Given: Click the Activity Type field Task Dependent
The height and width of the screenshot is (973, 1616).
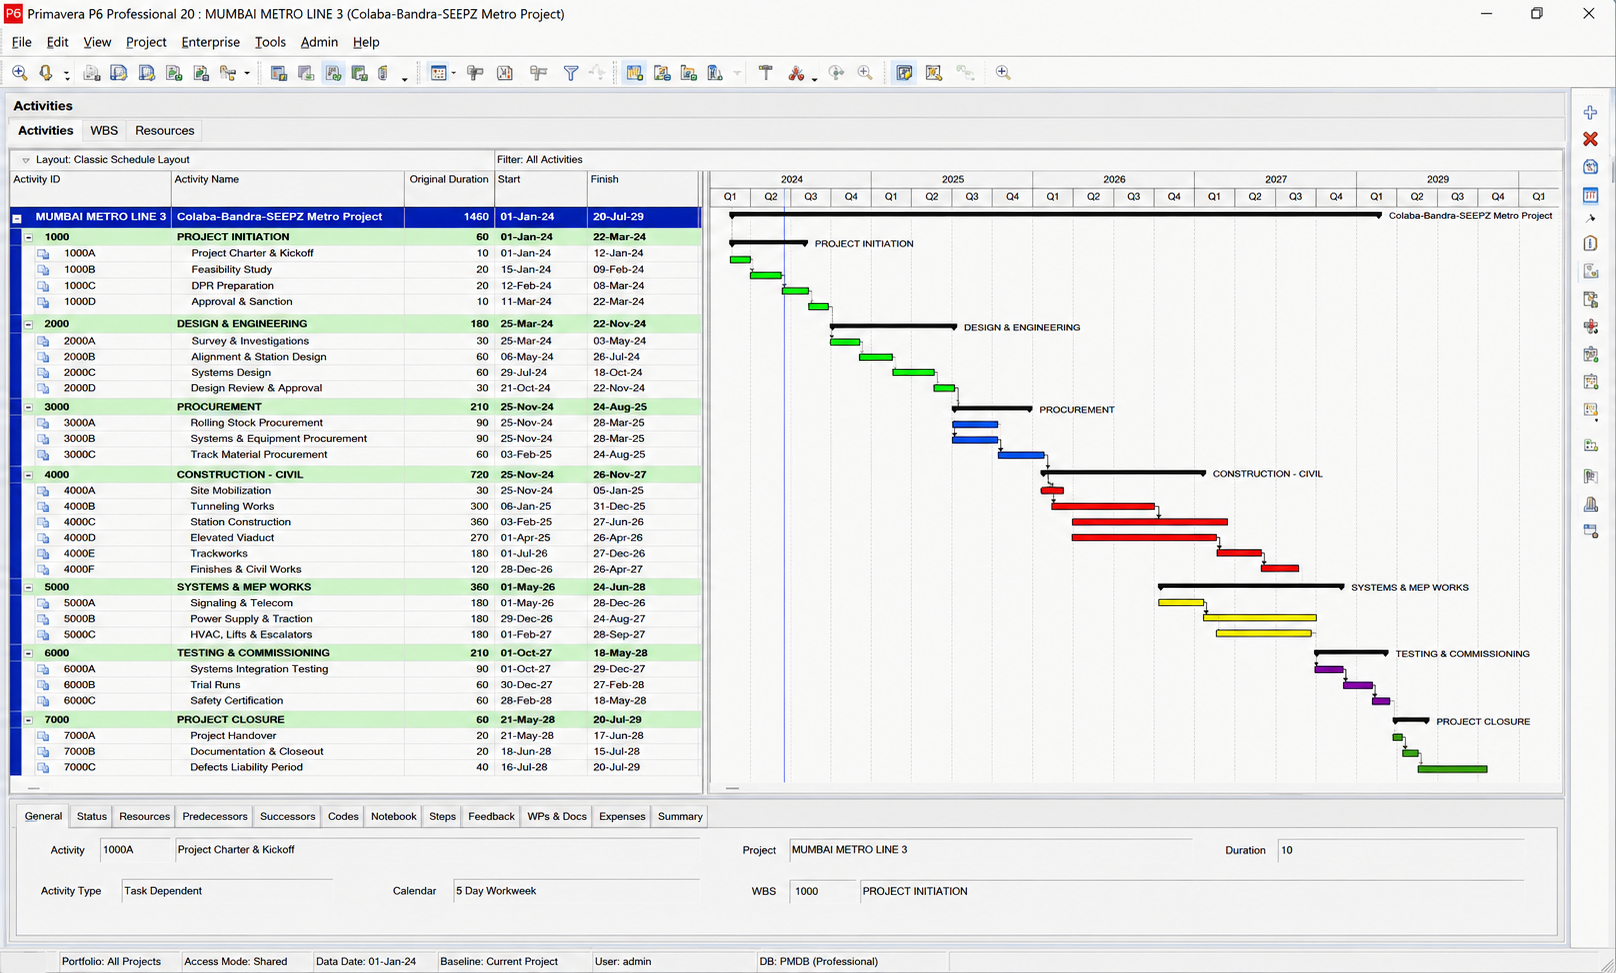Looking at the screenshot, I should pyautogui.click(x=227, y=891).
